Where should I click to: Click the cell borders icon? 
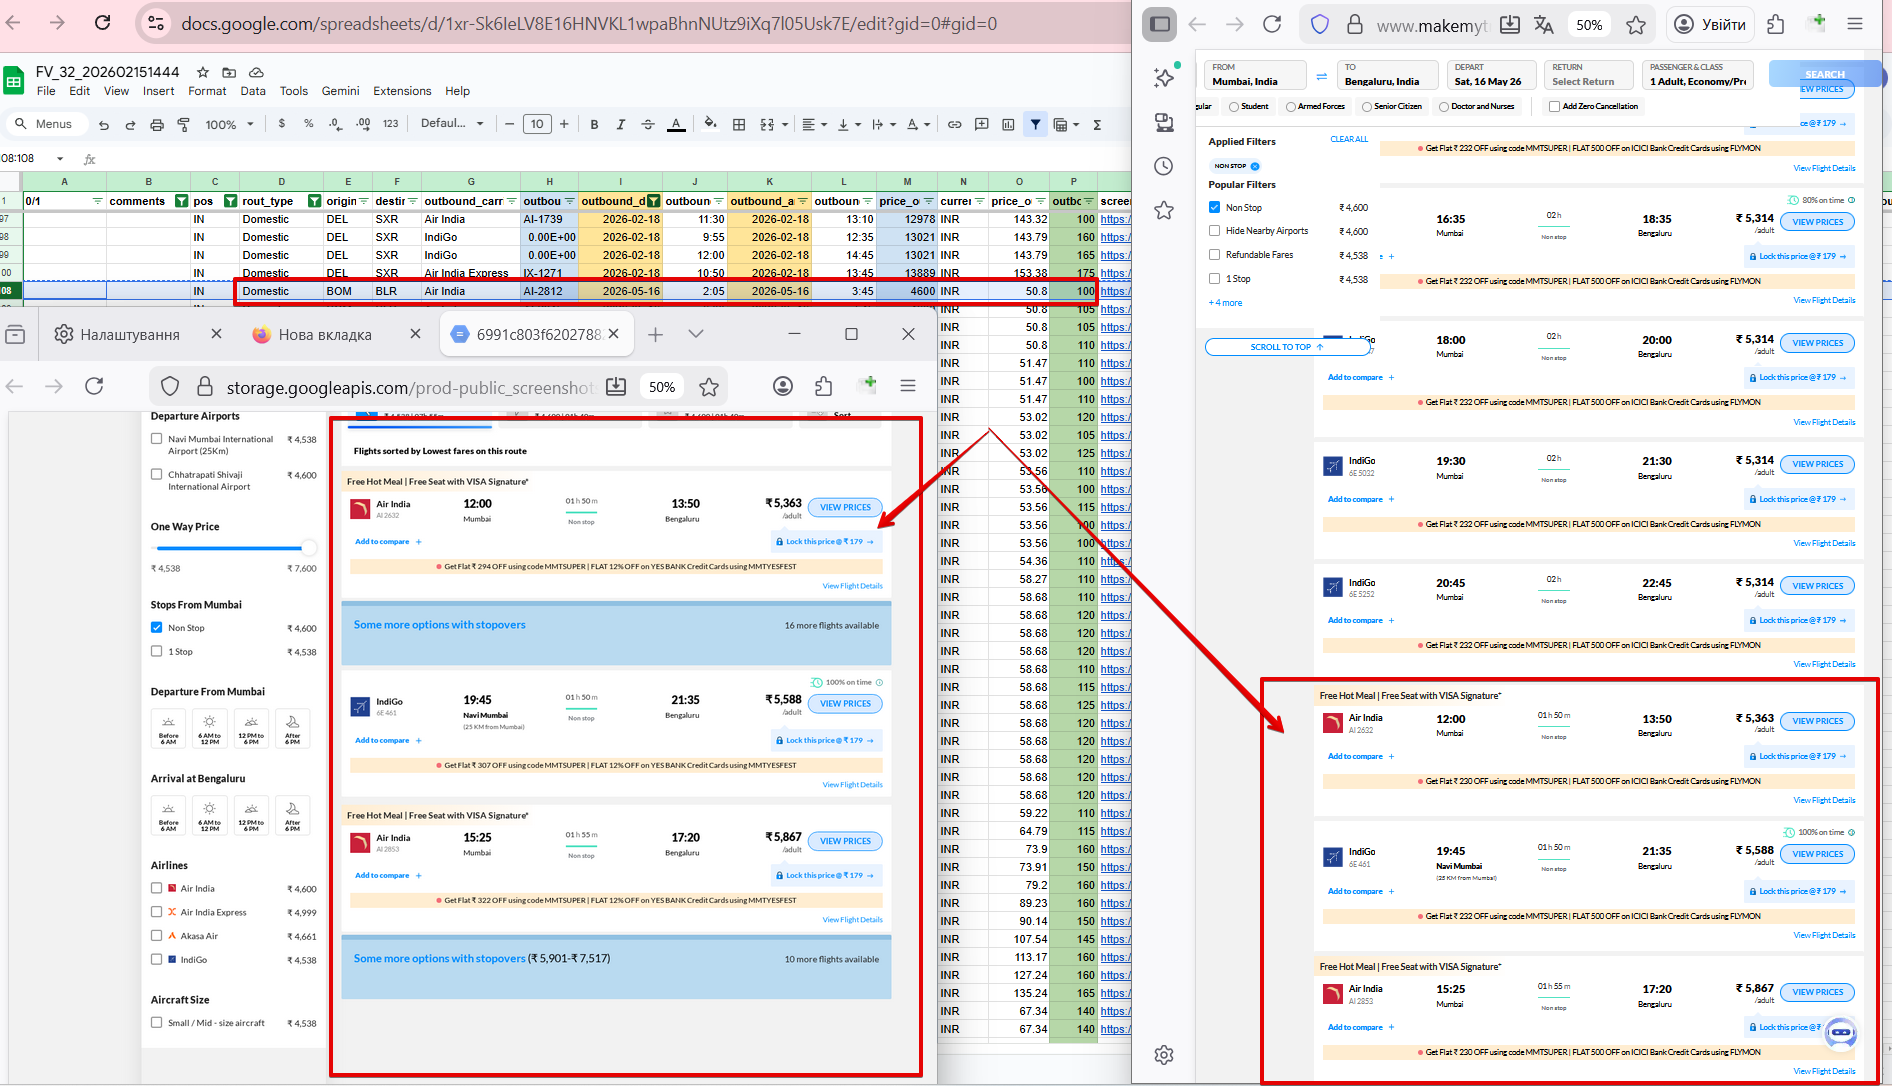coord(739,124)
